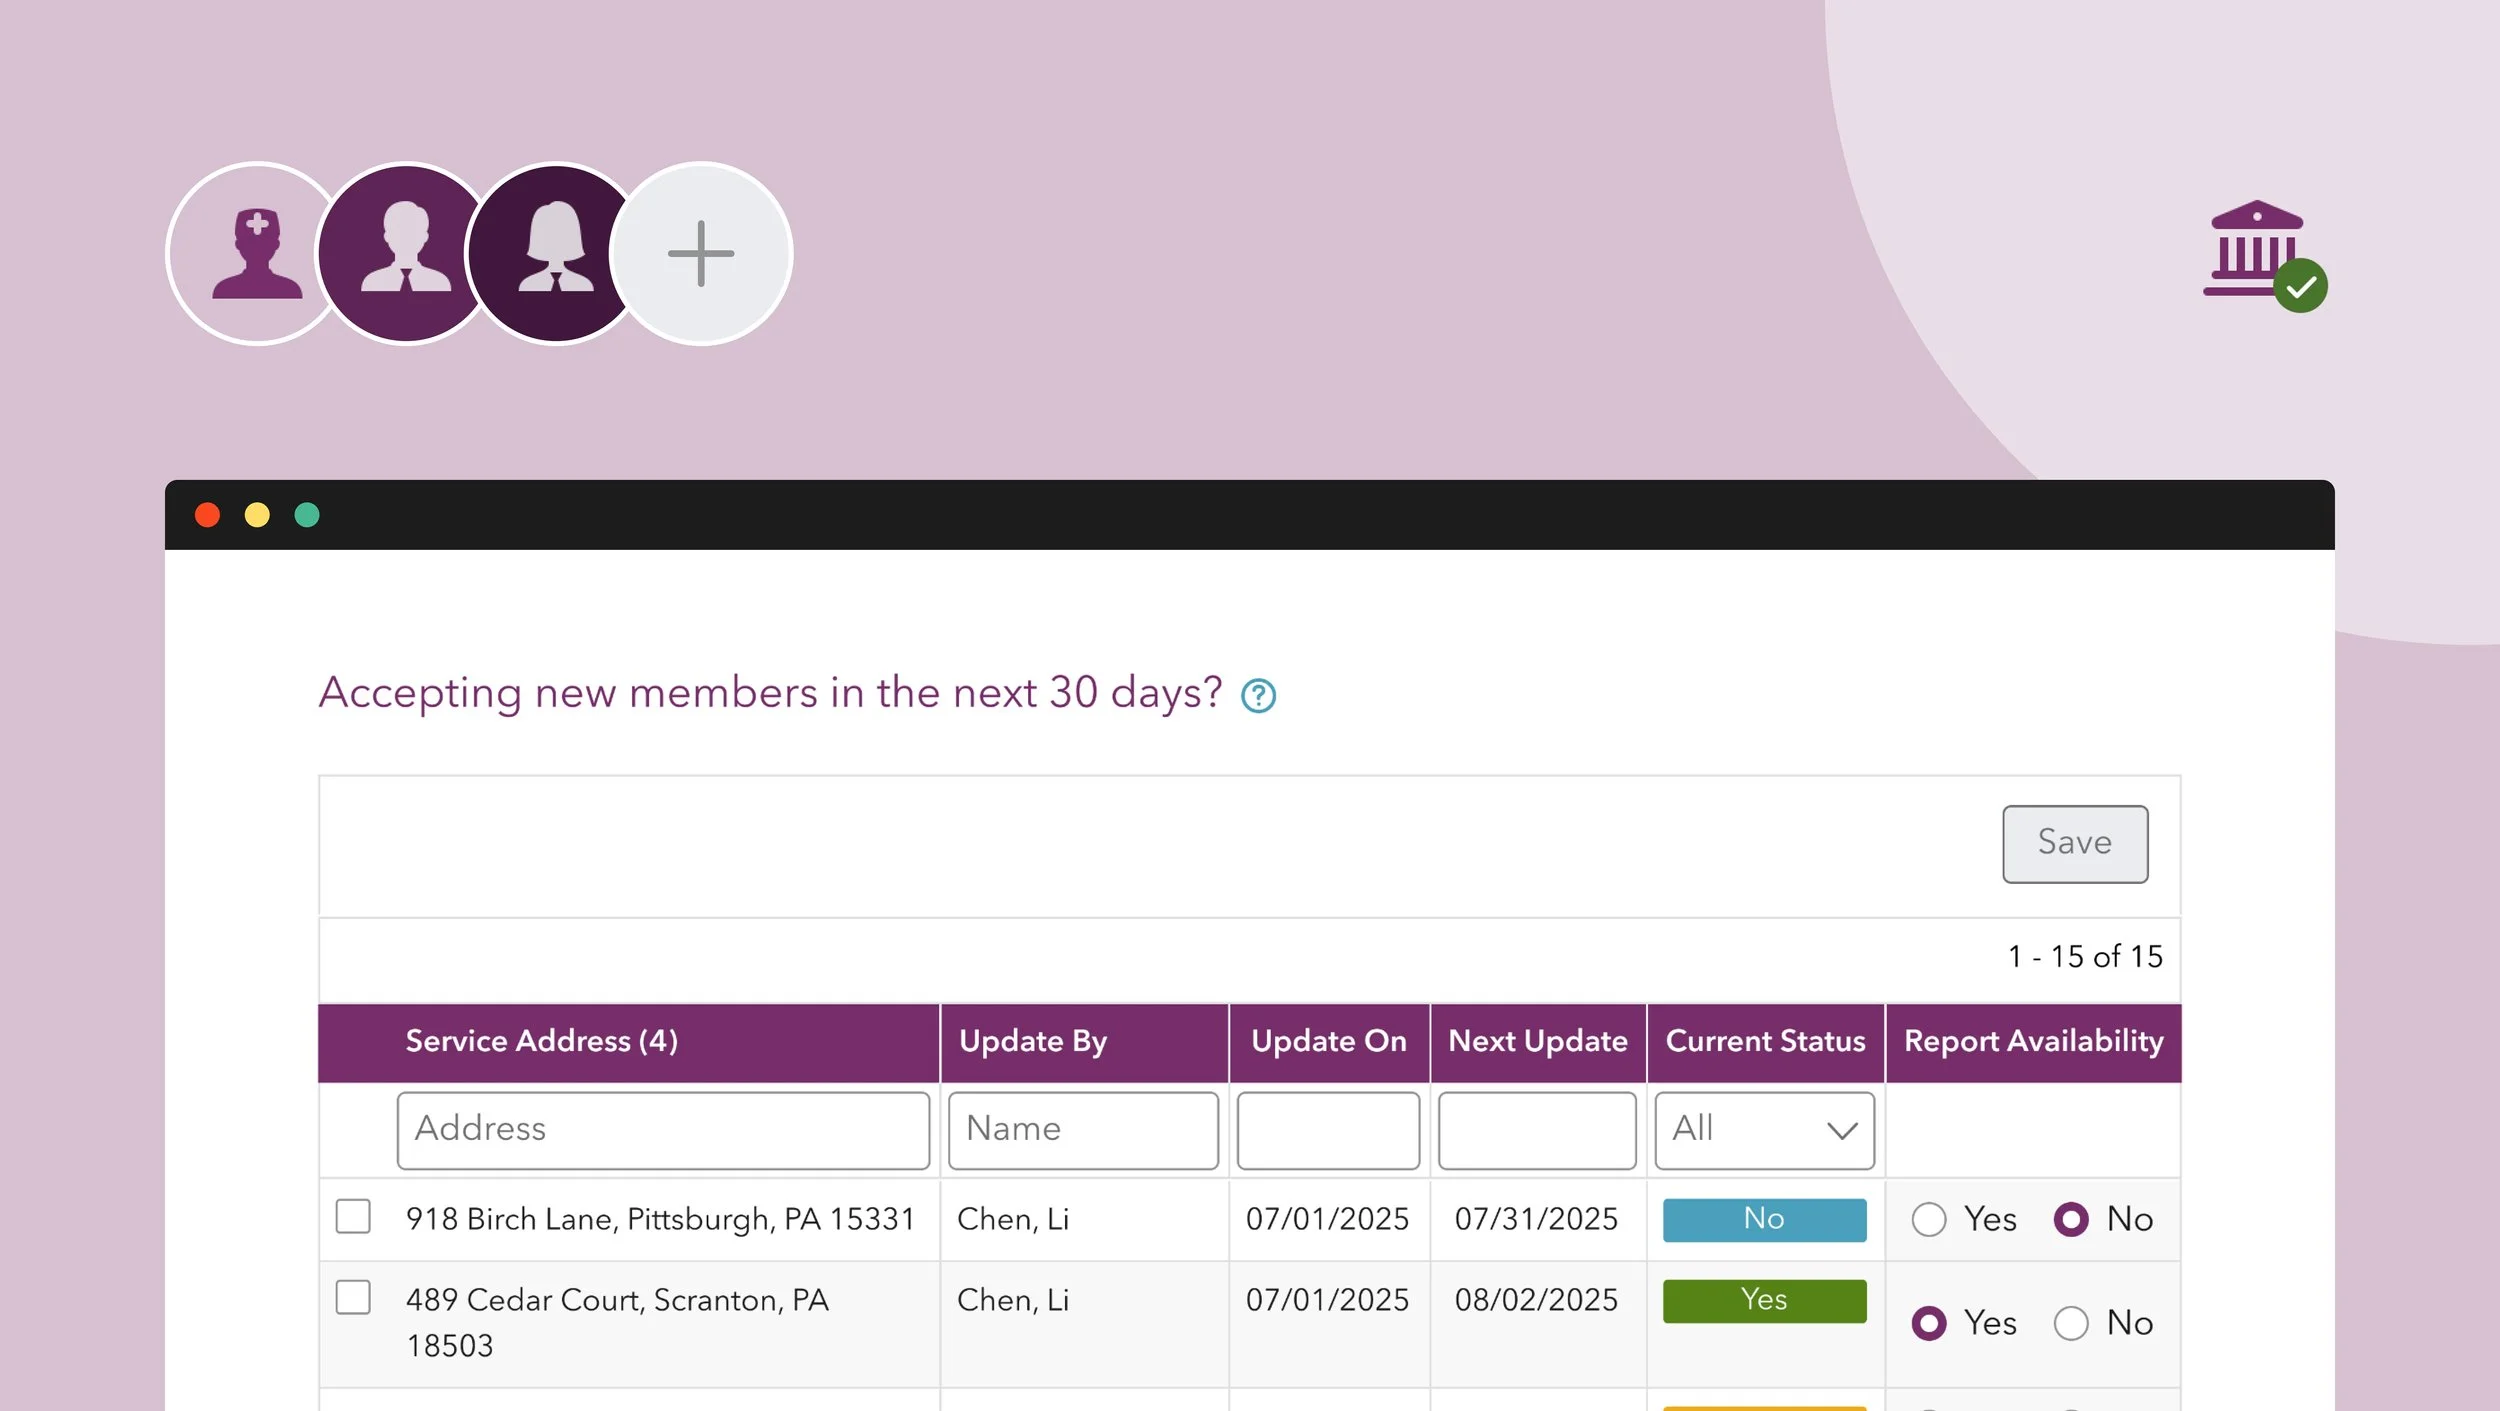The width and height of the screenshot is (2500, 1411).
Task: Click the blue No status badge
Action: 1764,1219
